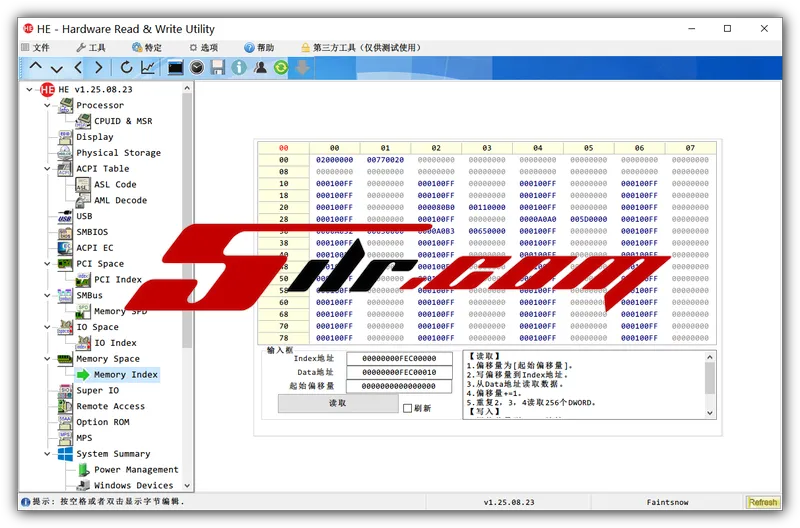Click cell value 00110000 in row 20

point(487,207)
